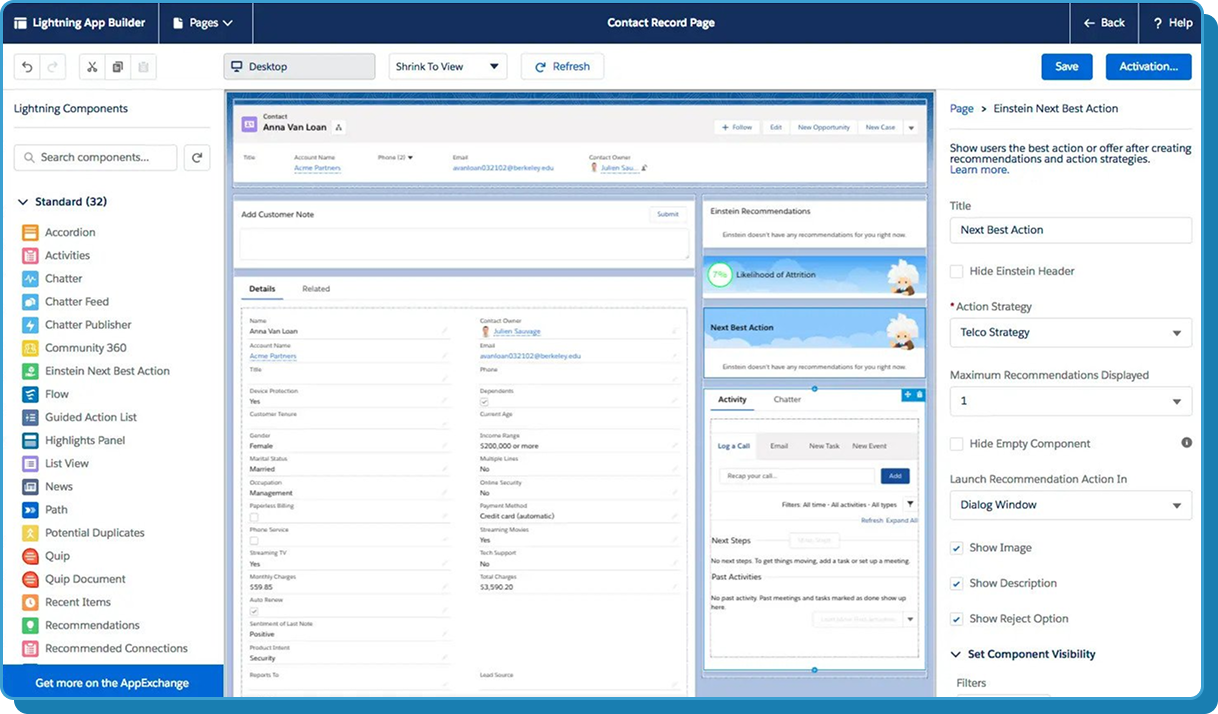Click the undo arrow icon
The width and height of the screenshot is (1218, 714).
(x=27, y=67)
